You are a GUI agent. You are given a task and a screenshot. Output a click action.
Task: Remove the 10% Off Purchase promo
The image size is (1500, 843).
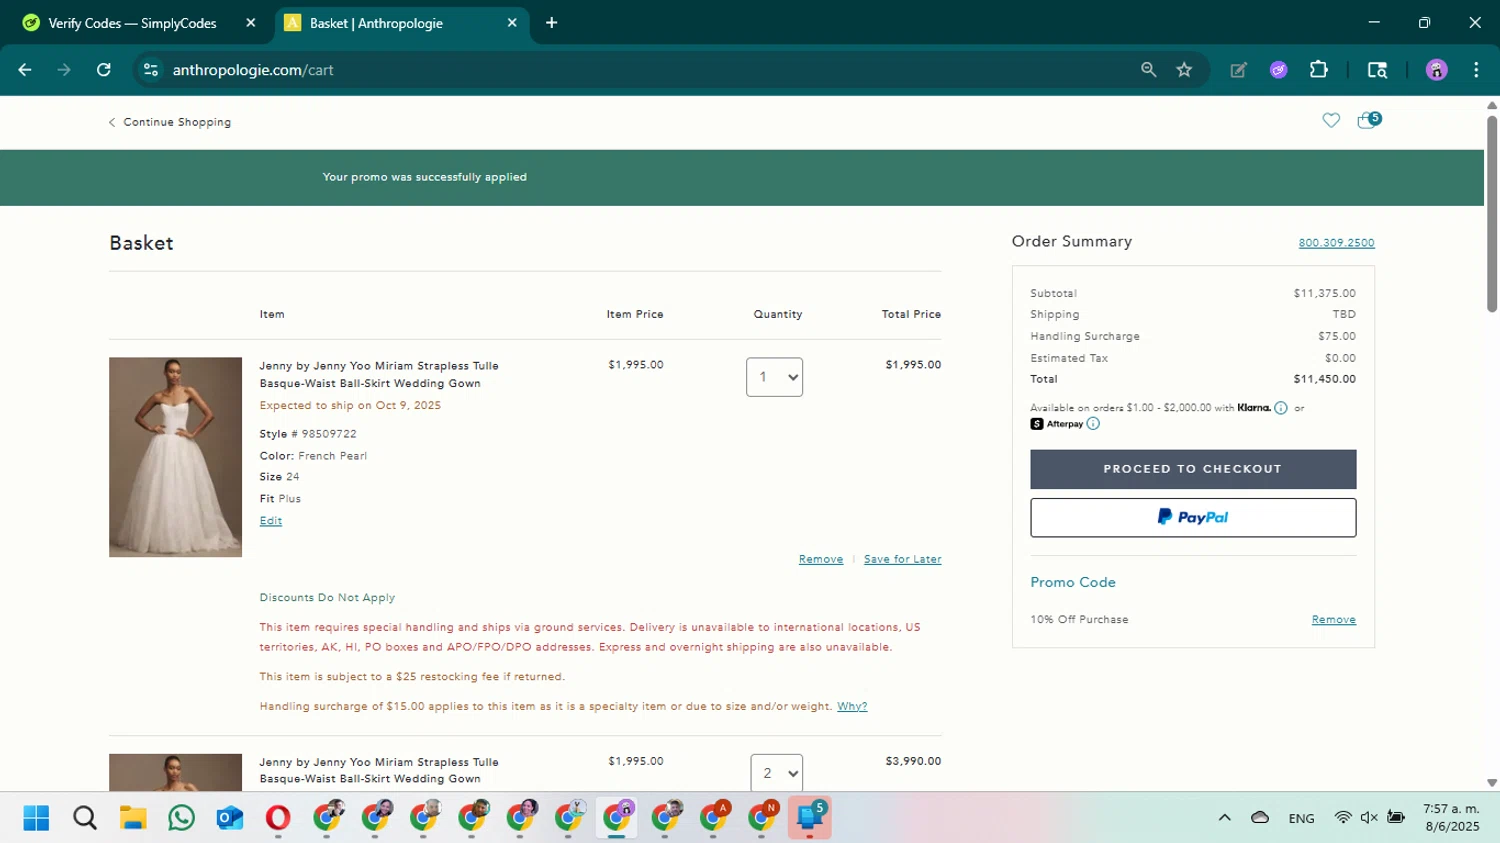pyautogui.click(x=1333, y=620)
